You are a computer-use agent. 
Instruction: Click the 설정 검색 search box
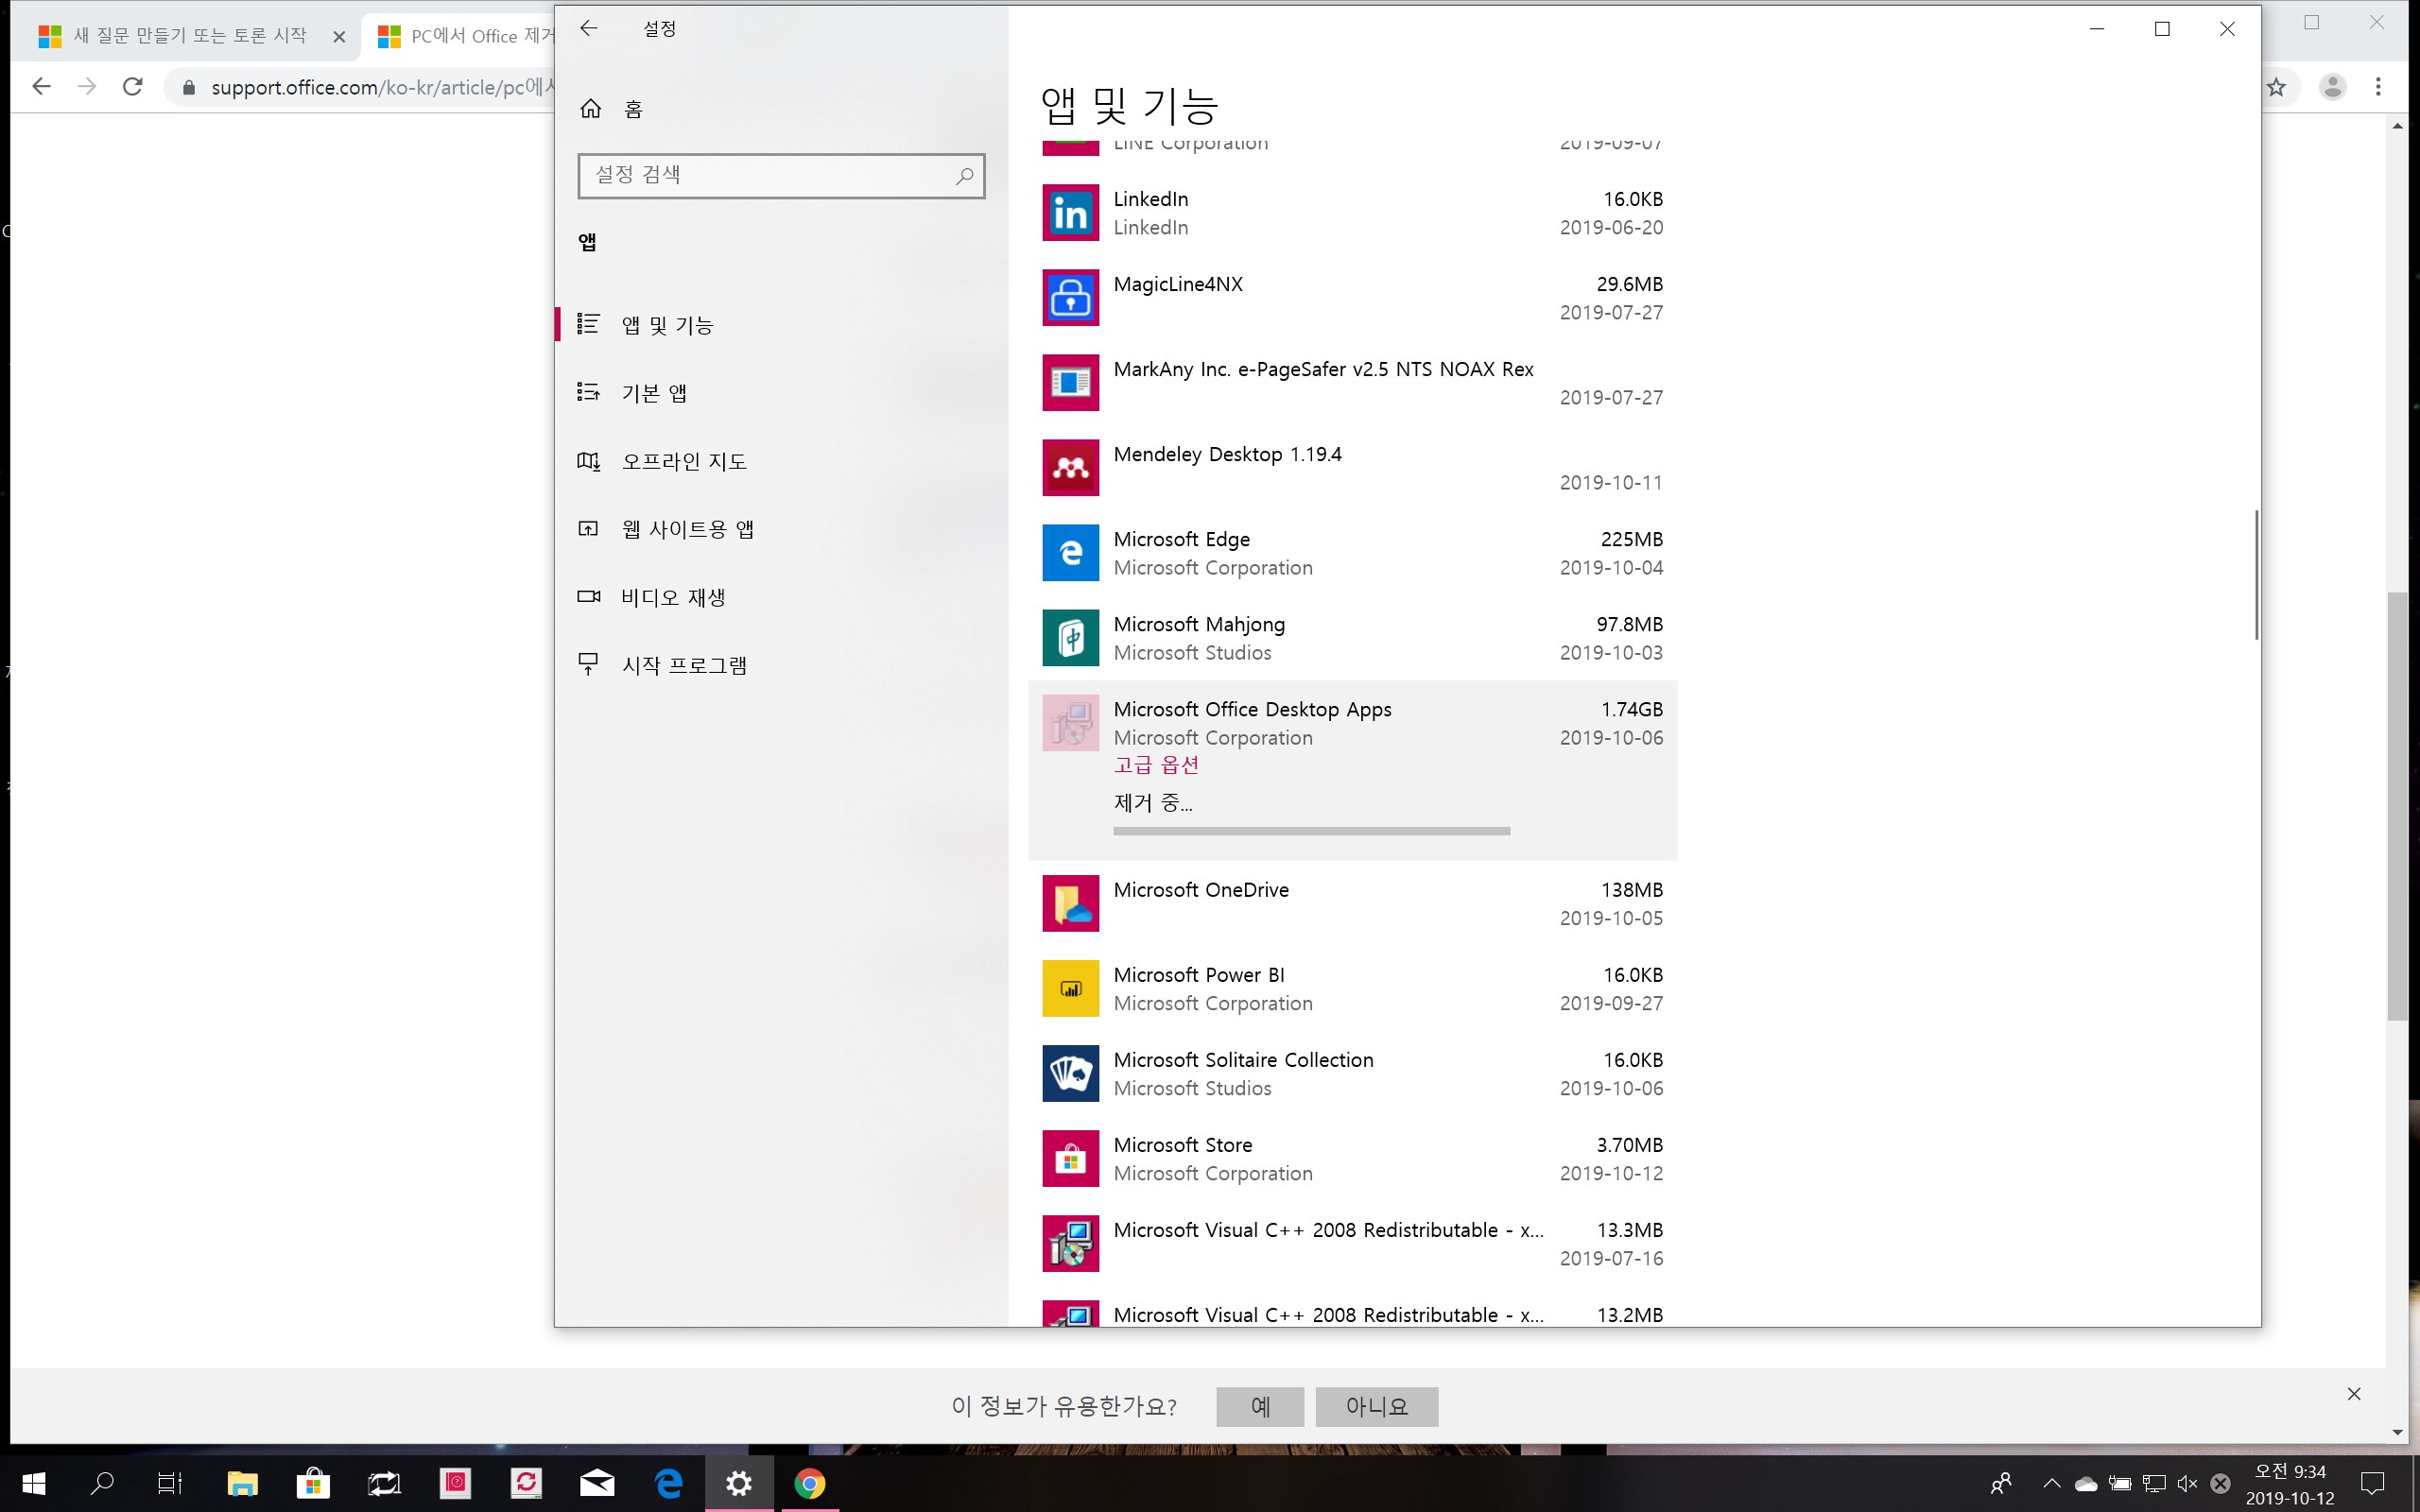770,175
